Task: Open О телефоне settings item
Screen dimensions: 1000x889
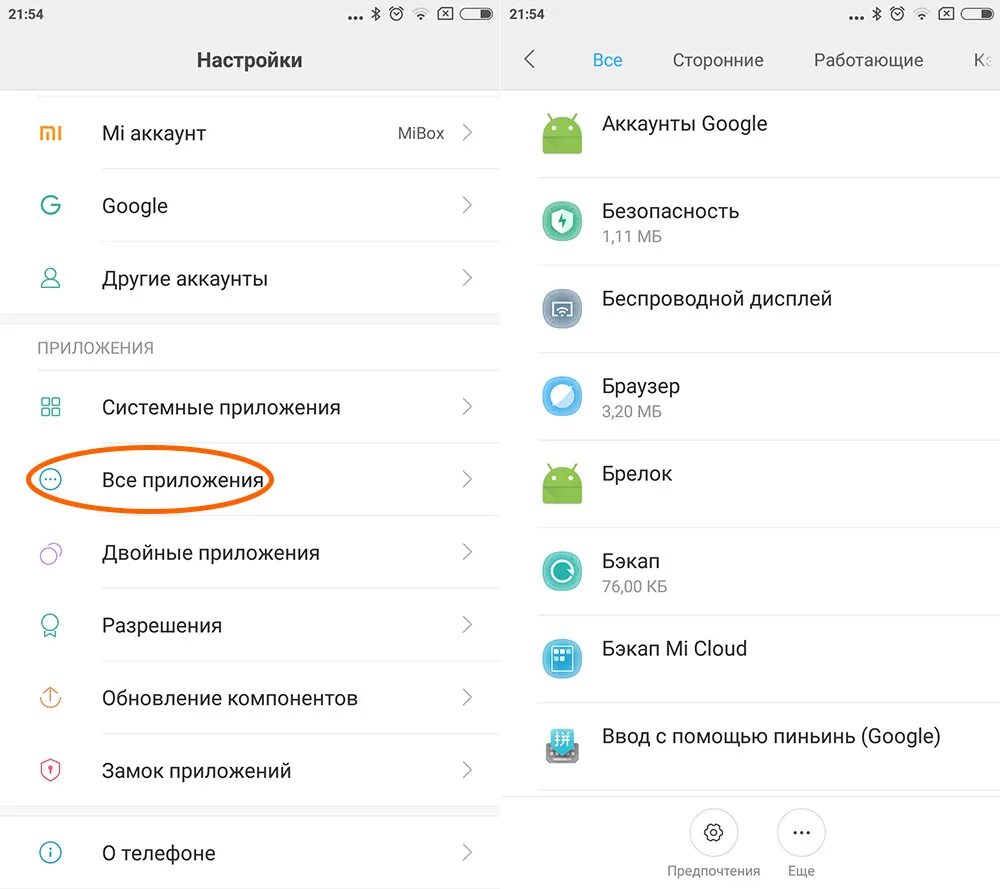Action: 250,853
